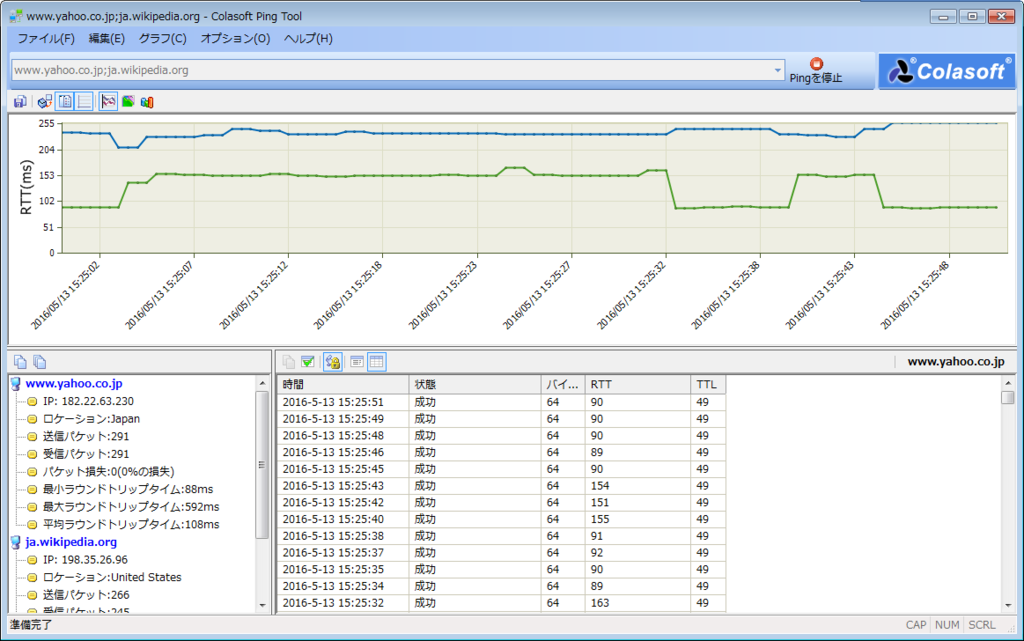Toggle the padlock auto-scroll lock icon
Viewport: 1024px width, 641px height.
tap(332, 362)
